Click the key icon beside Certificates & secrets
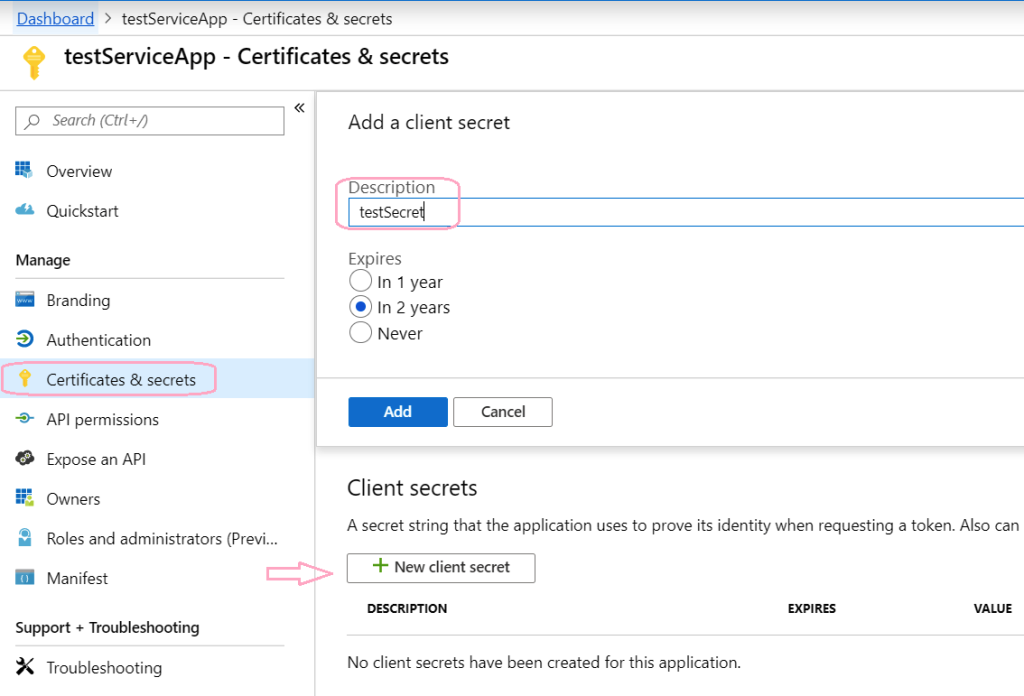 [25, 378]
